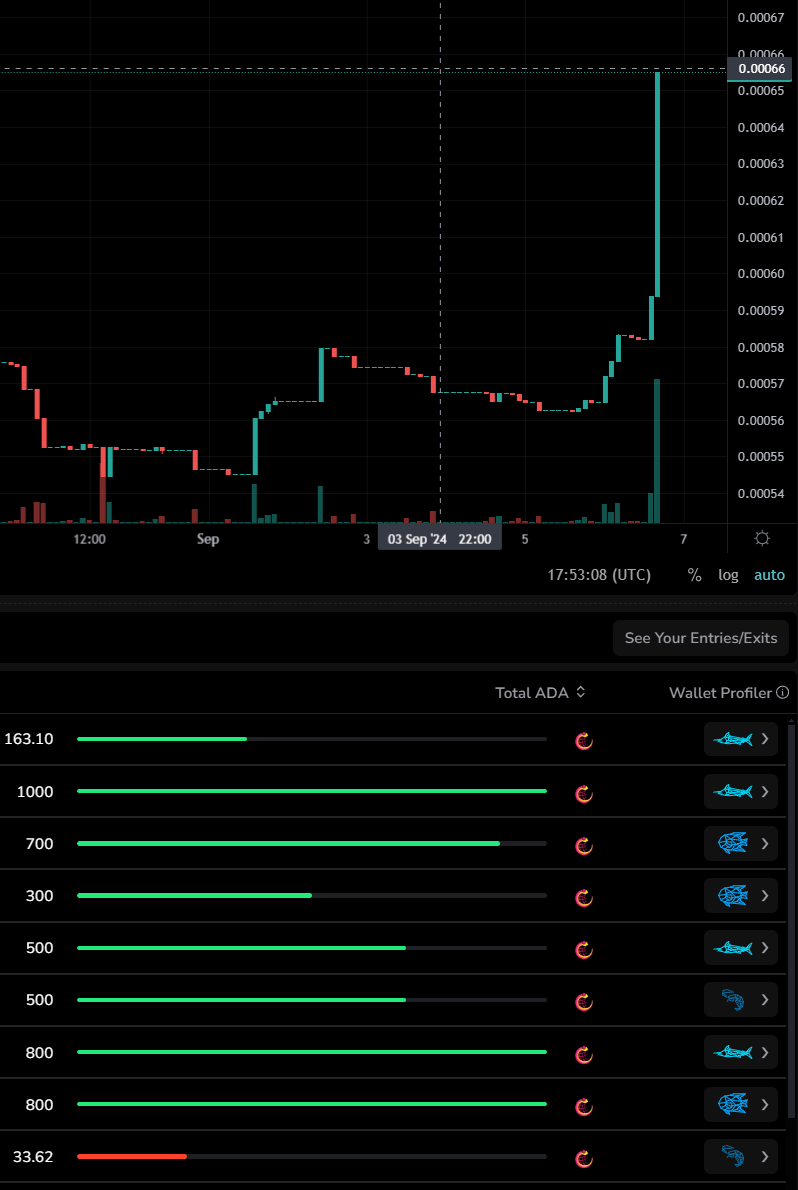Click the green progress bar in 163.10 row
This screenshot has width=798, height=1190.
coord(162,739)
